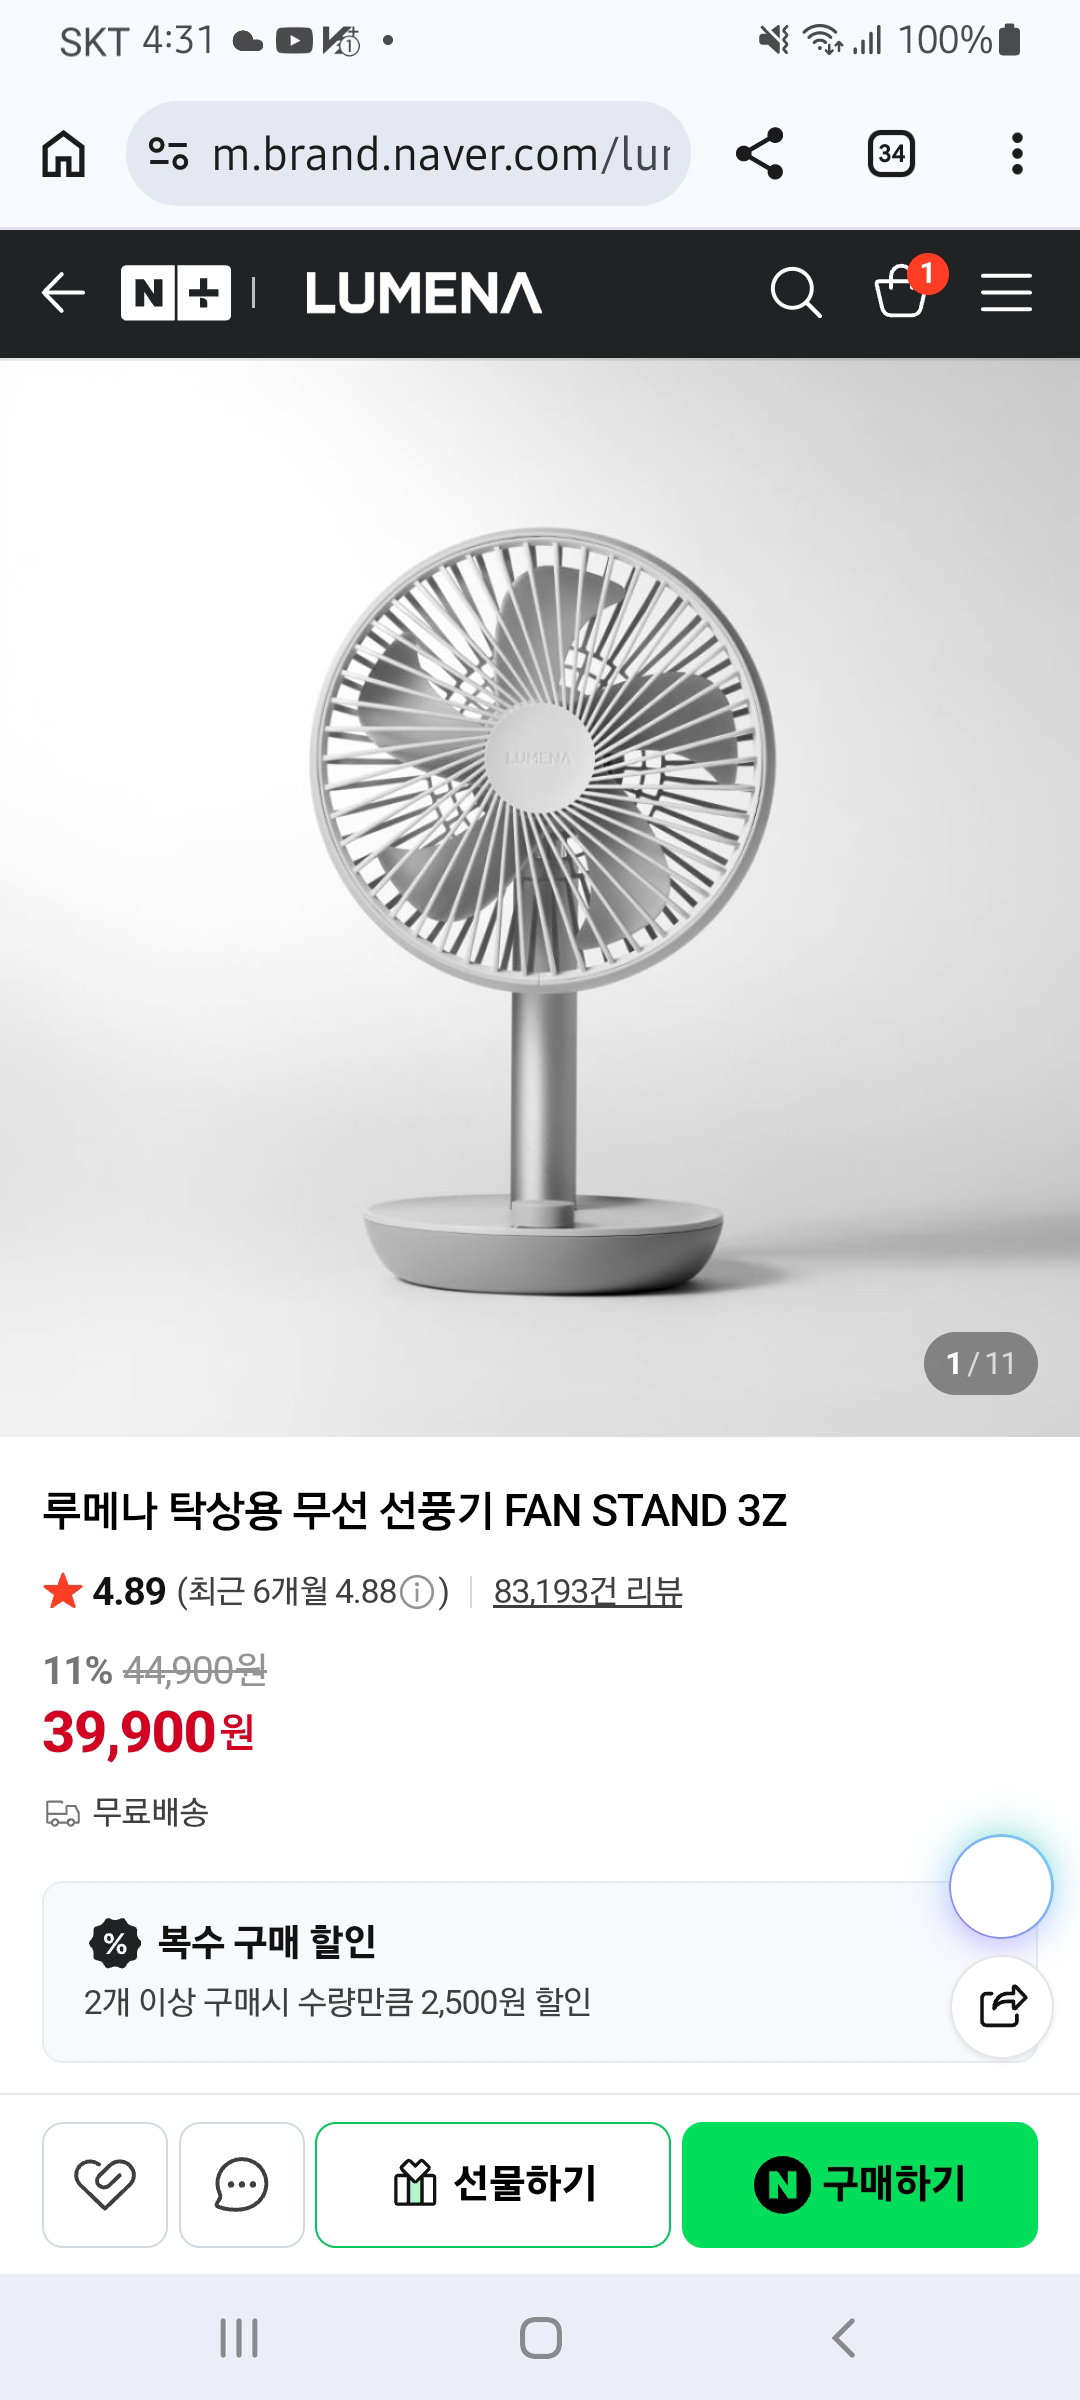The height and width of the screenshot is (2400, 1080).
Task: Open shopping cart with 1 item
Action: pos(904,289)
